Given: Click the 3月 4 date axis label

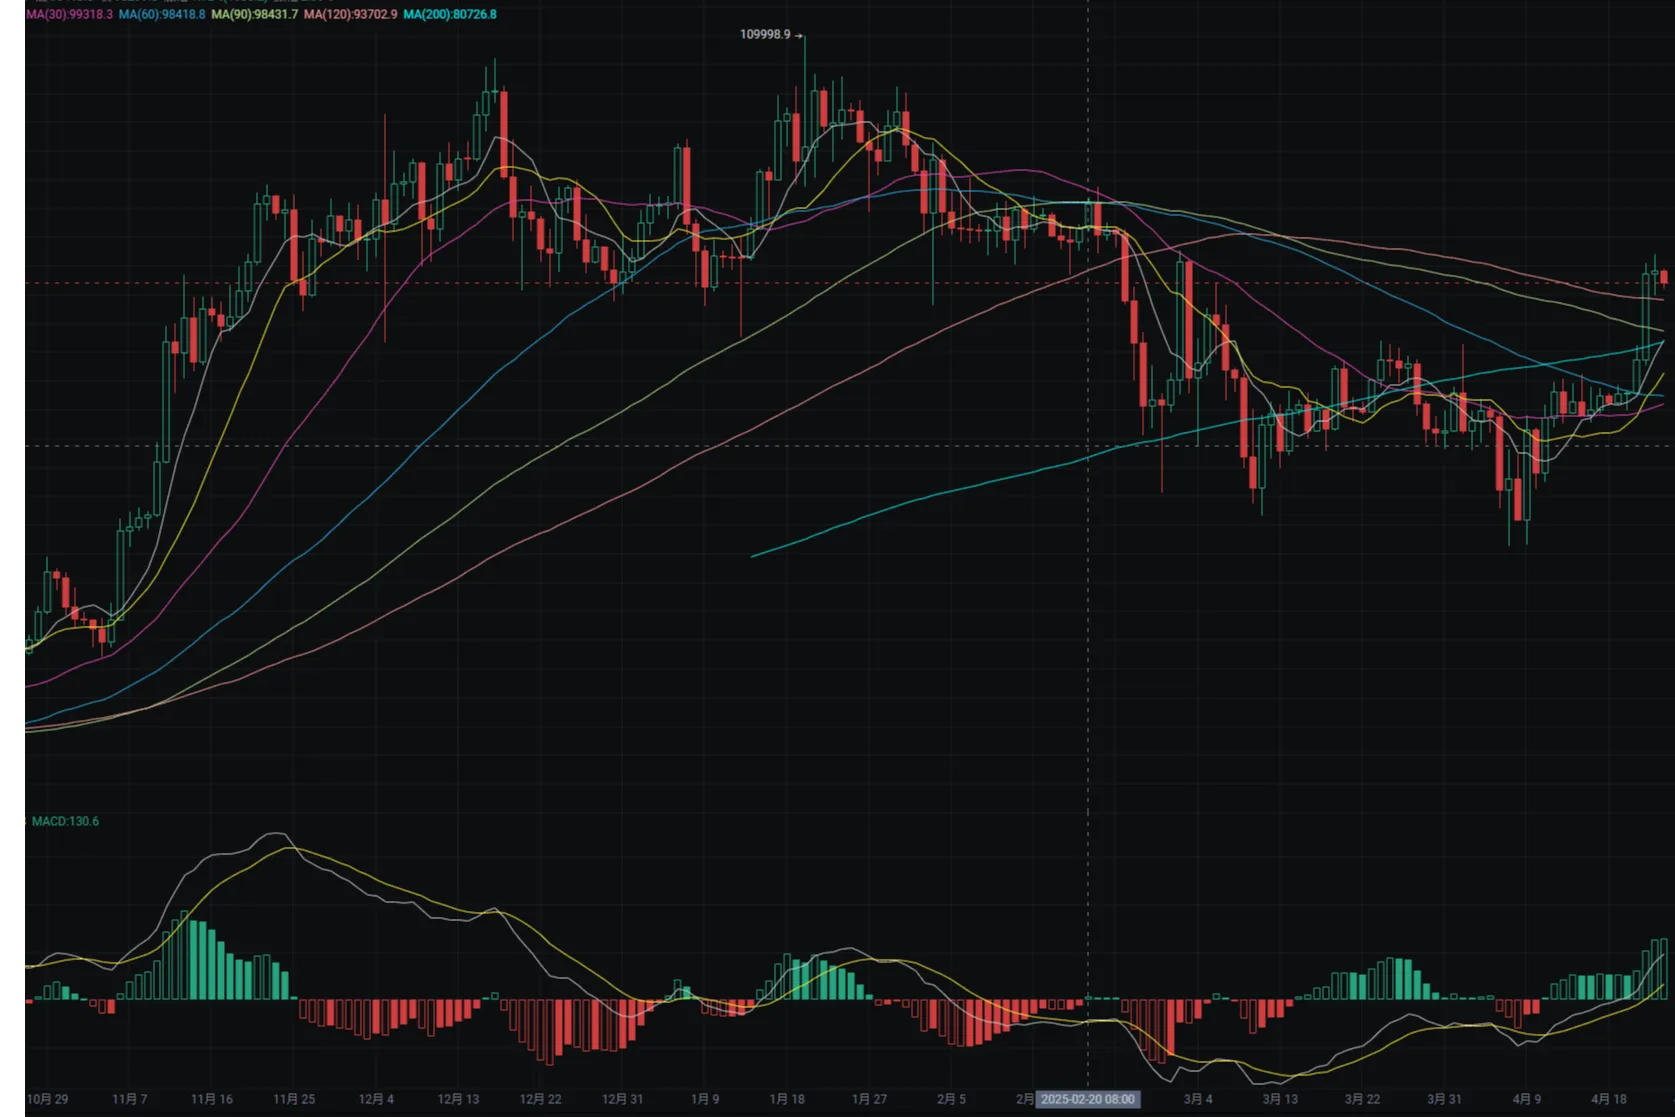Looking at the screenshot, I should click(x=1198, y=1099).
